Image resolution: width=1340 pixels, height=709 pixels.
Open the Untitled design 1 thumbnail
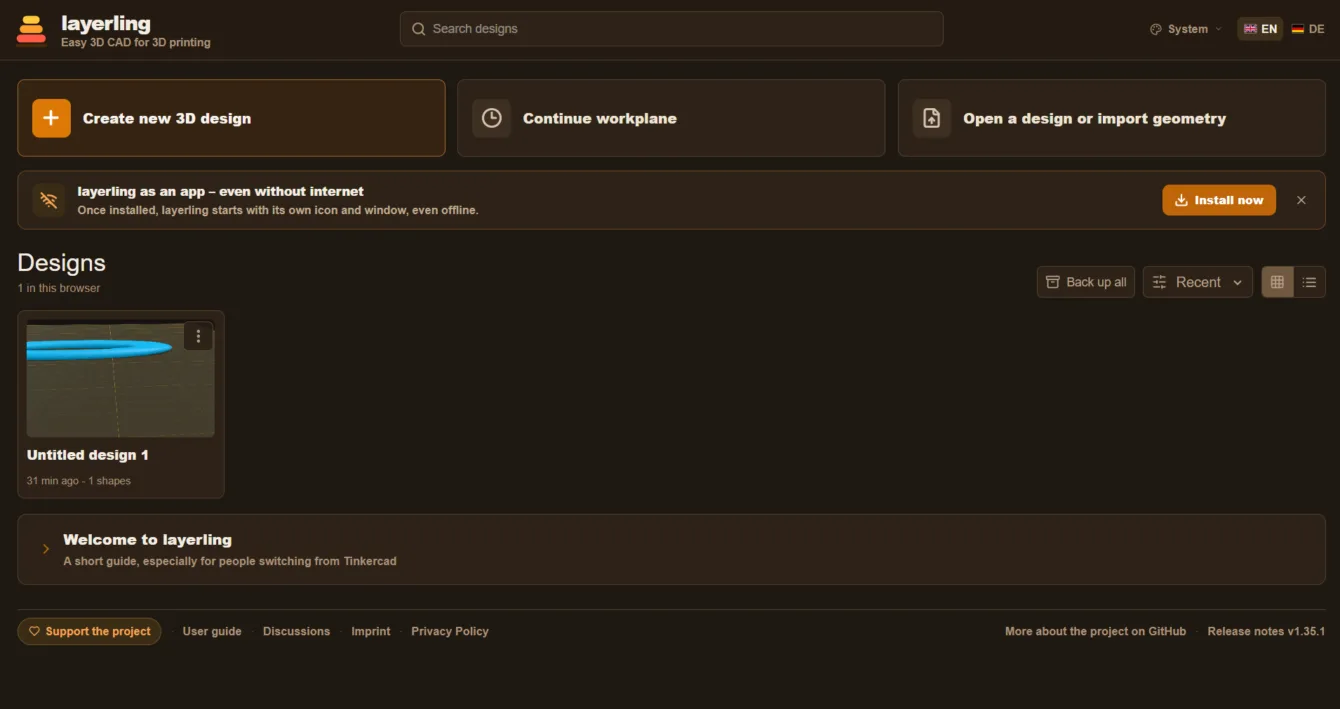tap(121, 379)
